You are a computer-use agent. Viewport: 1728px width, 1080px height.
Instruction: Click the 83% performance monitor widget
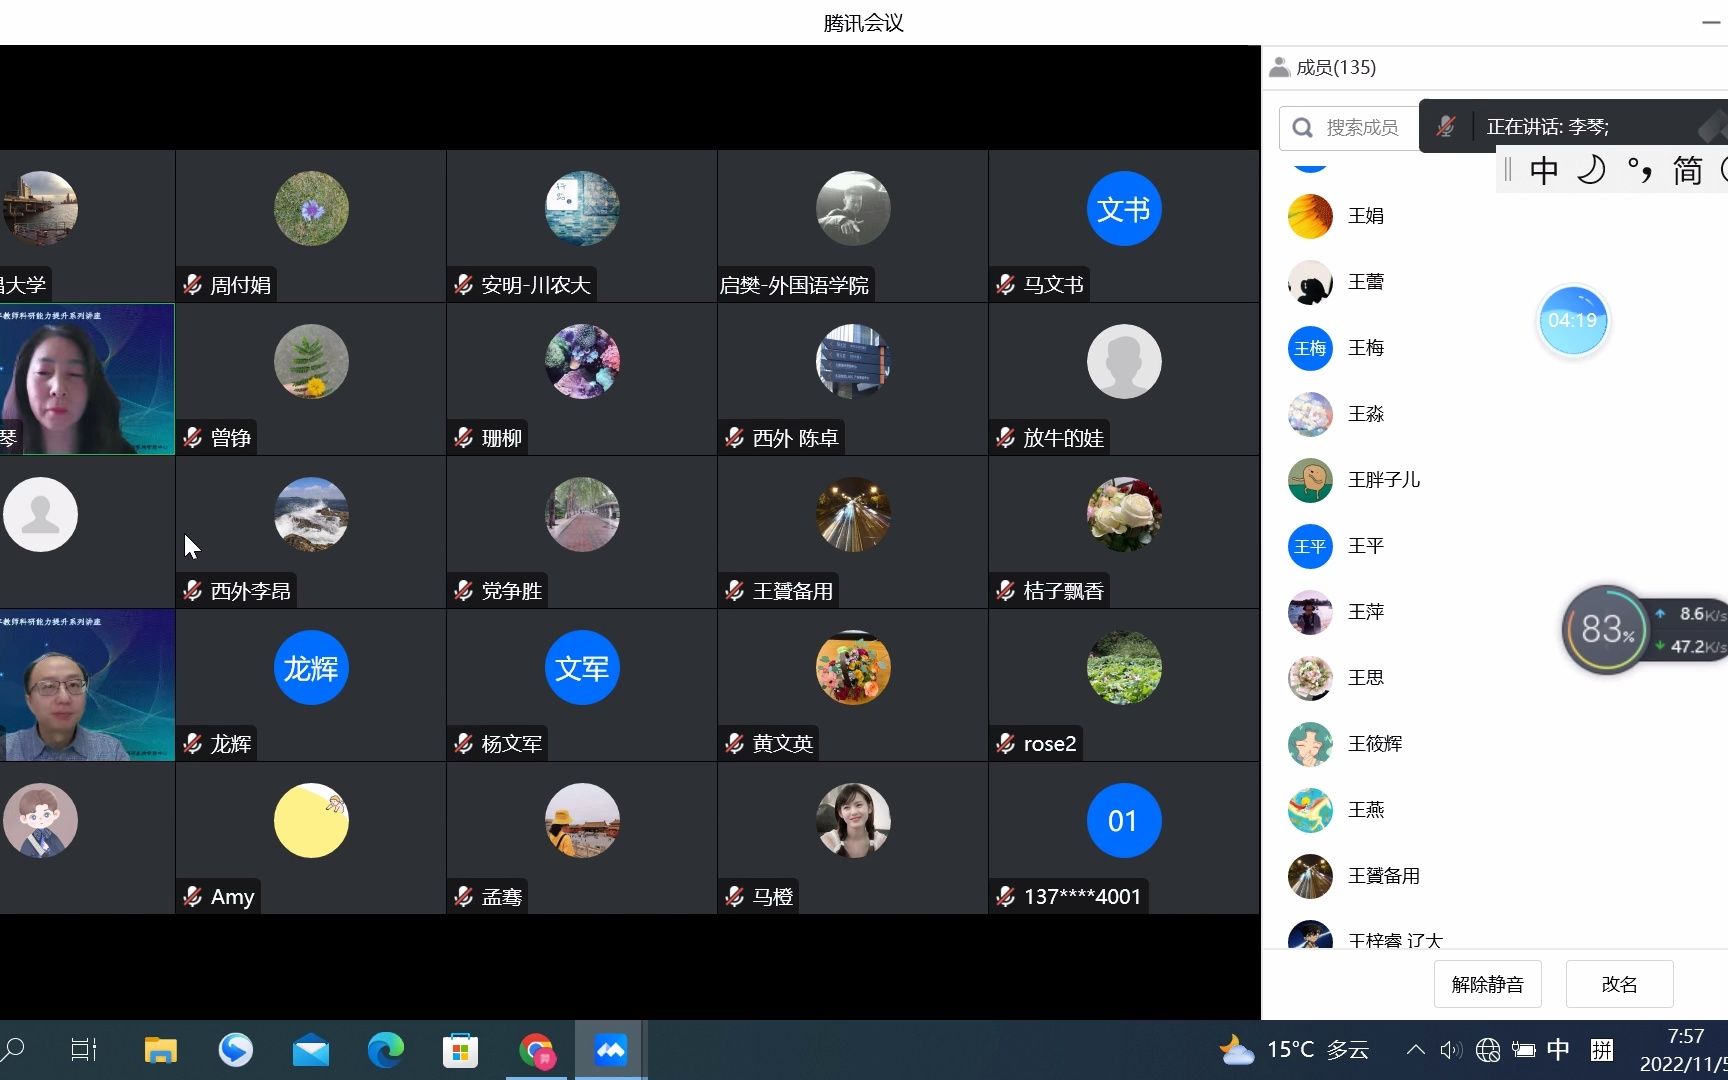pyautogui.click(x=1606, y=629)
